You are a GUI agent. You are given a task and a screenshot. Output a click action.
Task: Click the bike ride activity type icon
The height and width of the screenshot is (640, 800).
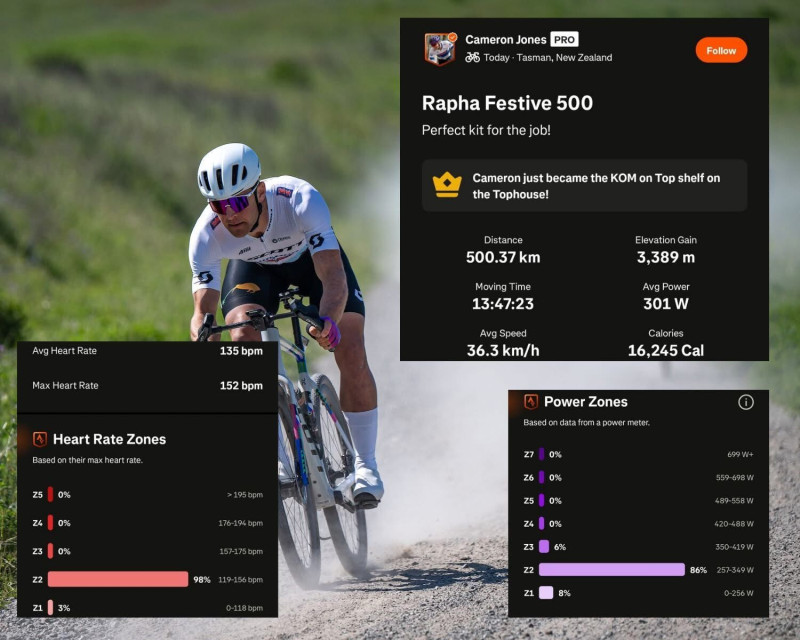[x=472, y=58]
